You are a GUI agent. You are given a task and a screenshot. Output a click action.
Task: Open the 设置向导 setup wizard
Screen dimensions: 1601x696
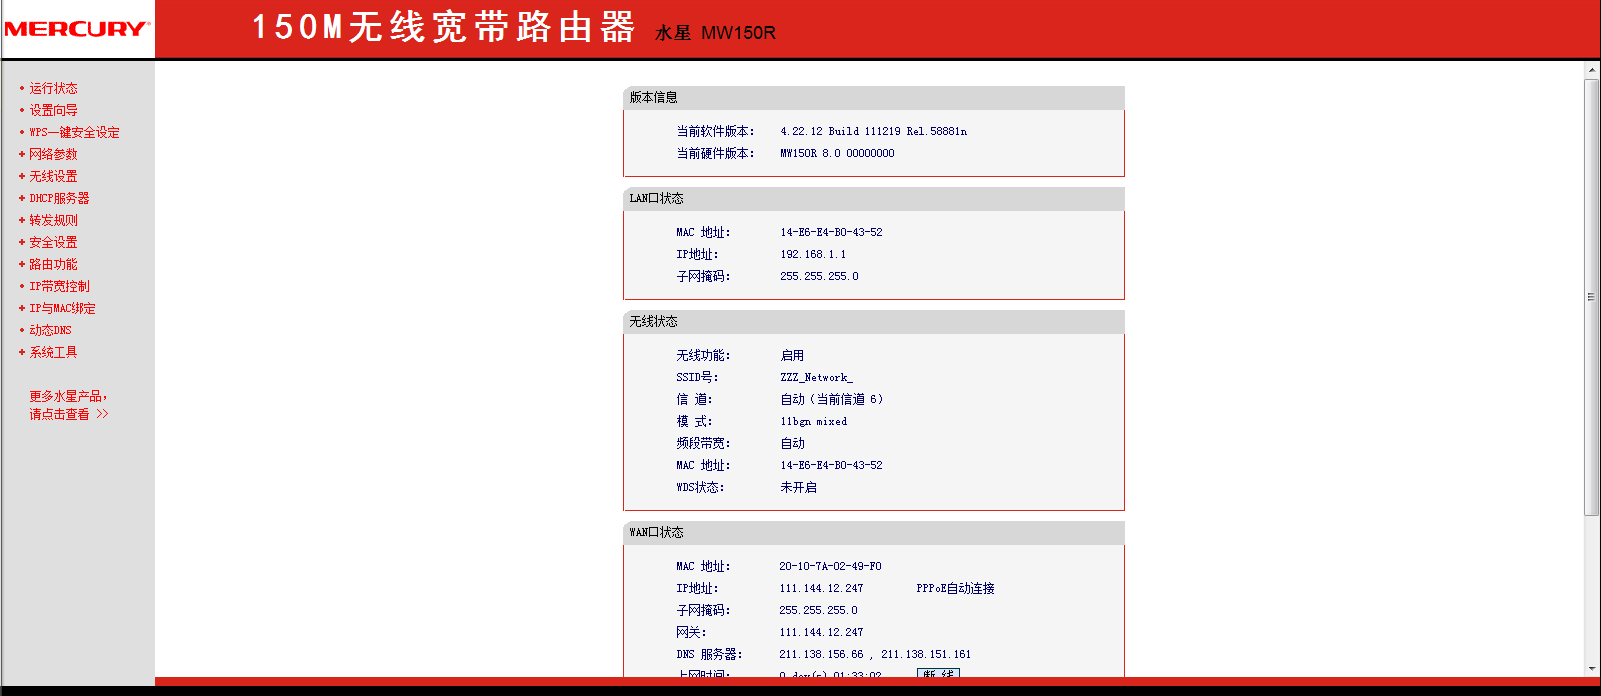(53, 110)
